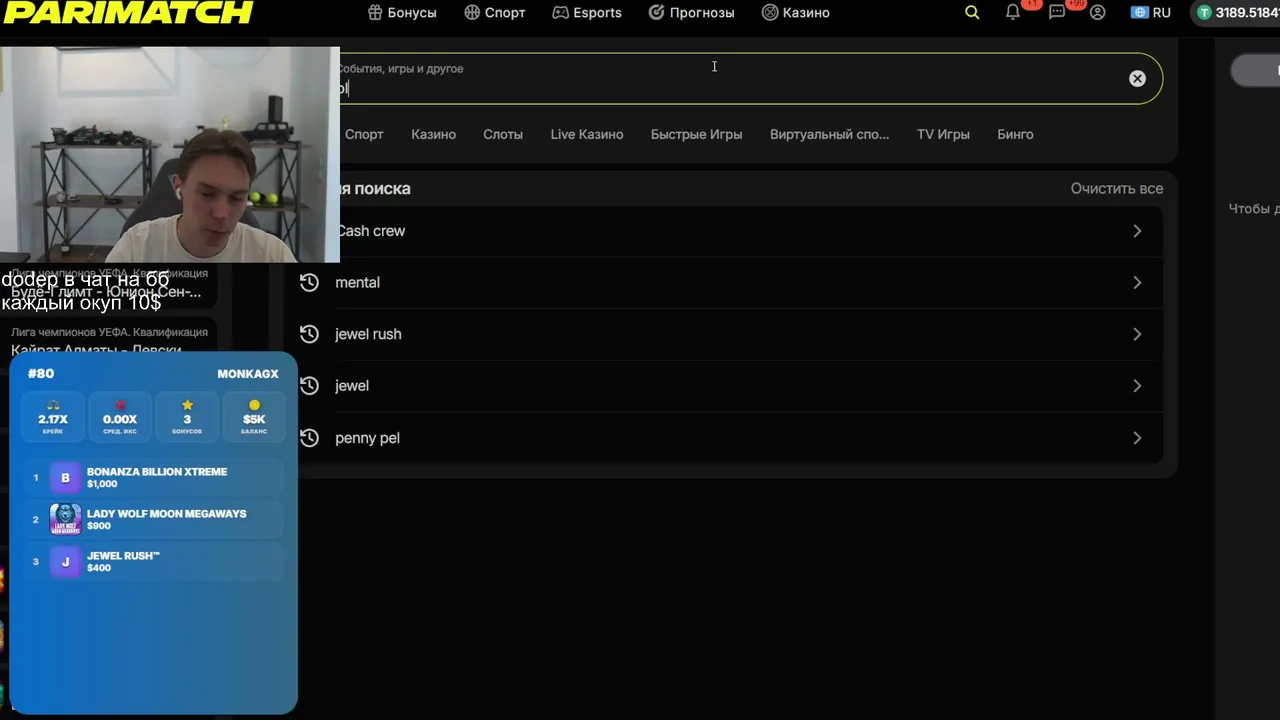Open the user profile icon
This screenshot has width=1280, height=720.
(x=1098, y=13)
